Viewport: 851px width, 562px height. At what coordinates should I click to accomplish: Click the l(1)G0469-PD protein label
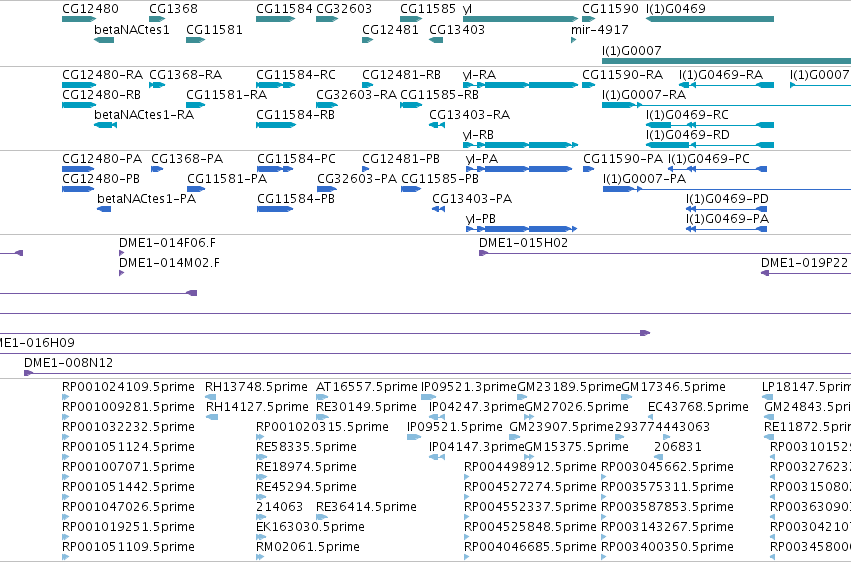coord(727,199)
